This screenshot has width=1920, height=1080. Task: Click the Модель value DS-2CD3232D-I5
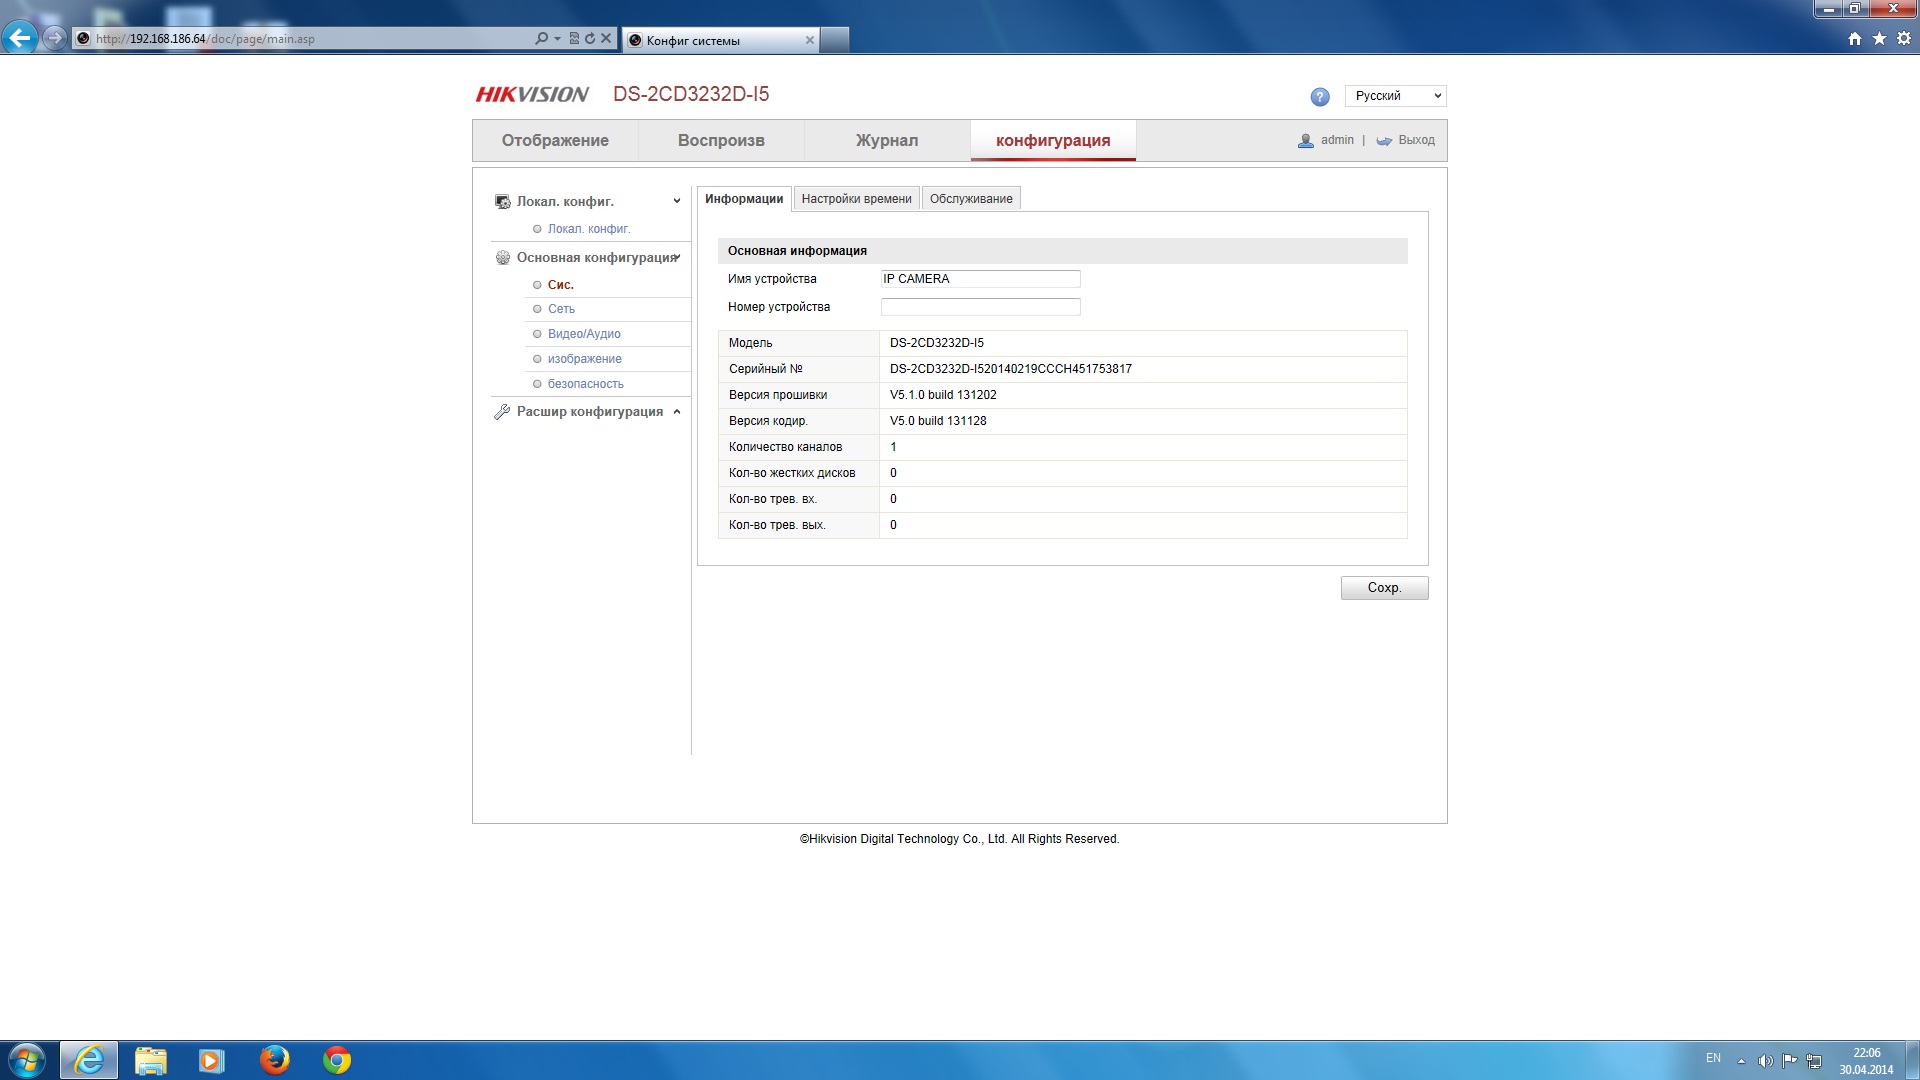pos(937,343)
